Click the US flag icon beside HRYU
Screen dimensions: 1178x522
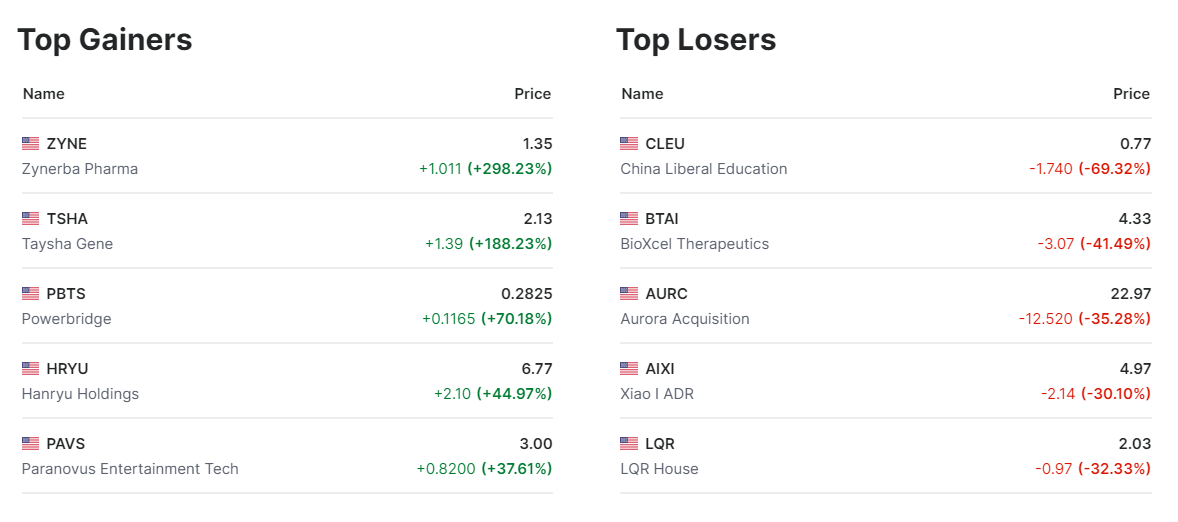30,369
